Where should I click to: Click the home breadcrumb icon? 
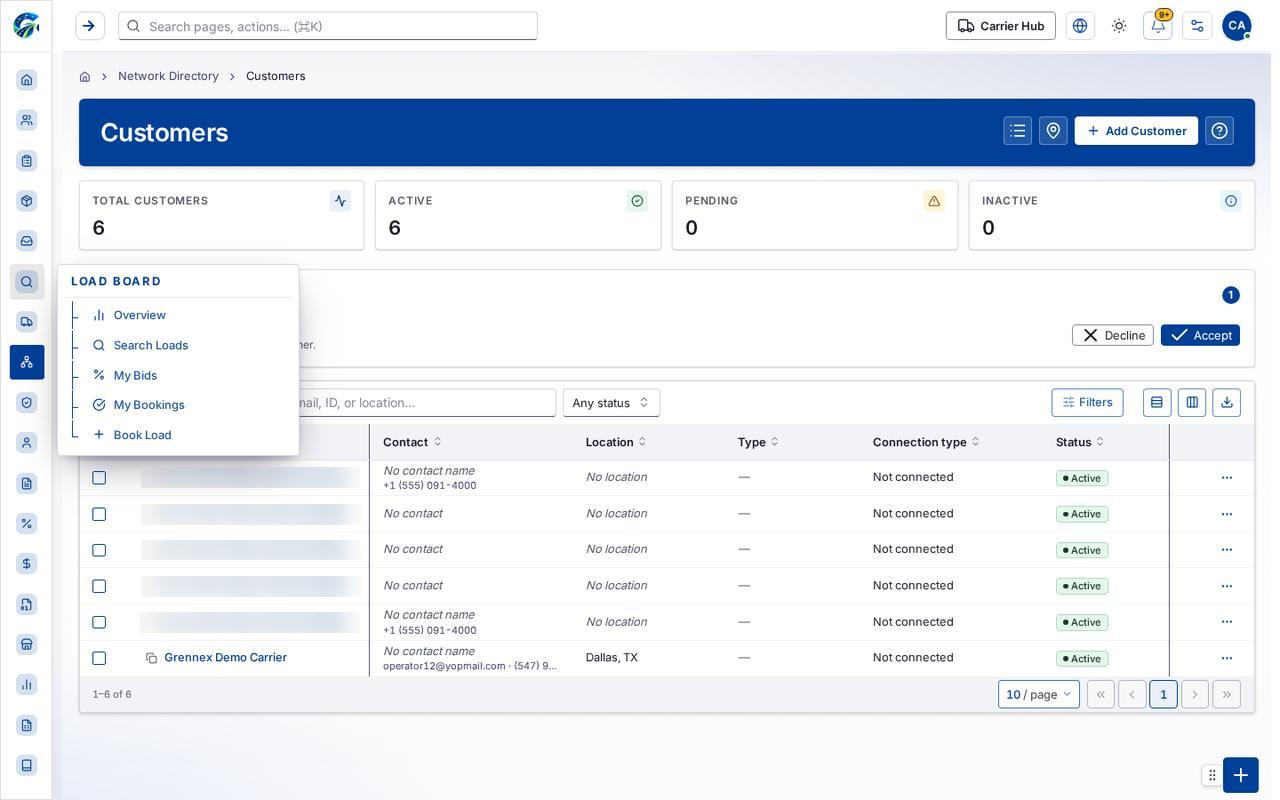click(85, 76)
